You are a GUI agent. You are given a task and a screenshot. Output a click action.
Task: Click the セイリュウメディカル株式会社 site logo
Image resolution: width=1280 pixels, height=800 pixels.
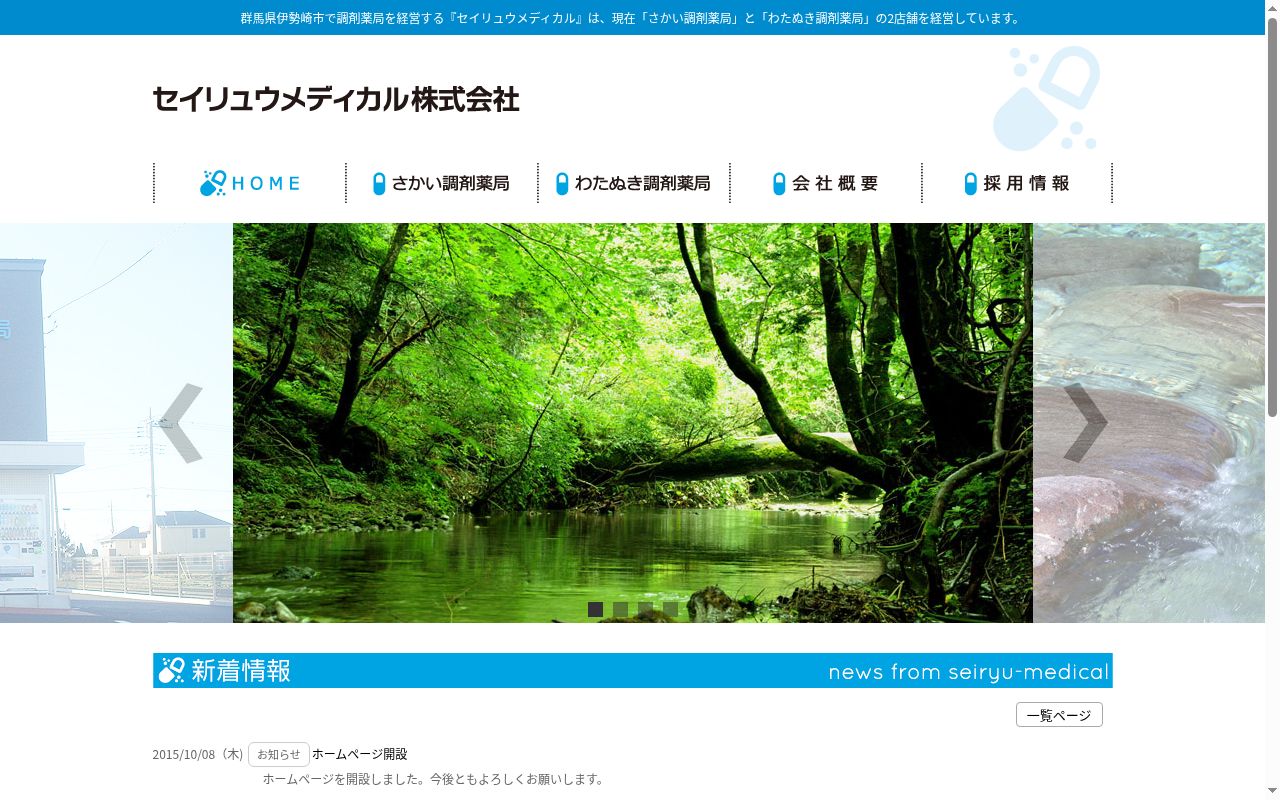click(x=336, y=99)
